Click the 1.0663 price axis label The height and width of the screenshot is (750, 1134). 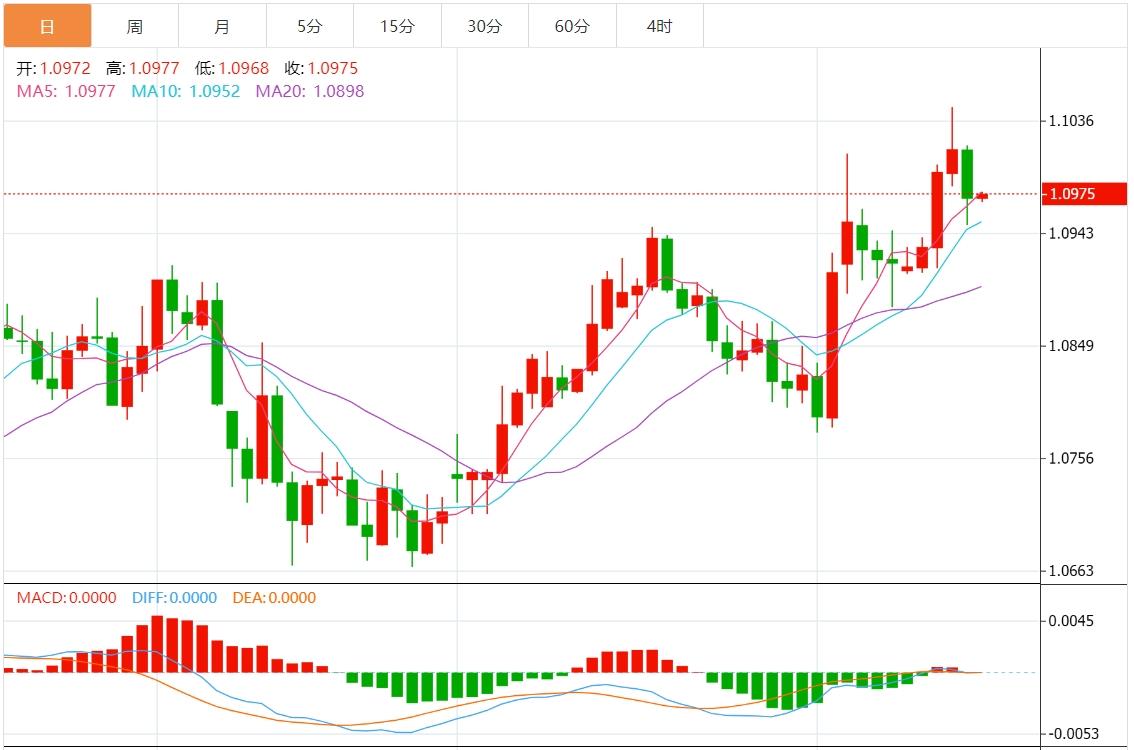1071,571
